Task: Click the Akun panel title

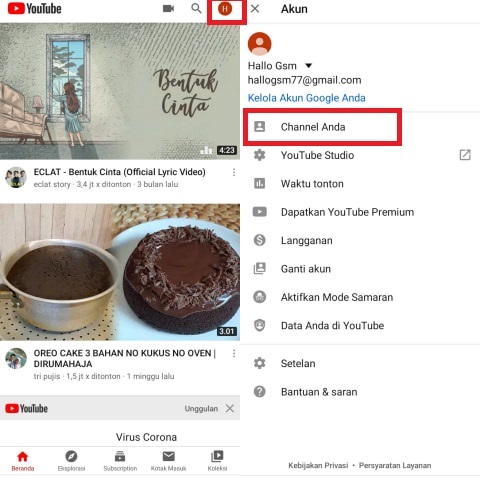Action: 294,9
